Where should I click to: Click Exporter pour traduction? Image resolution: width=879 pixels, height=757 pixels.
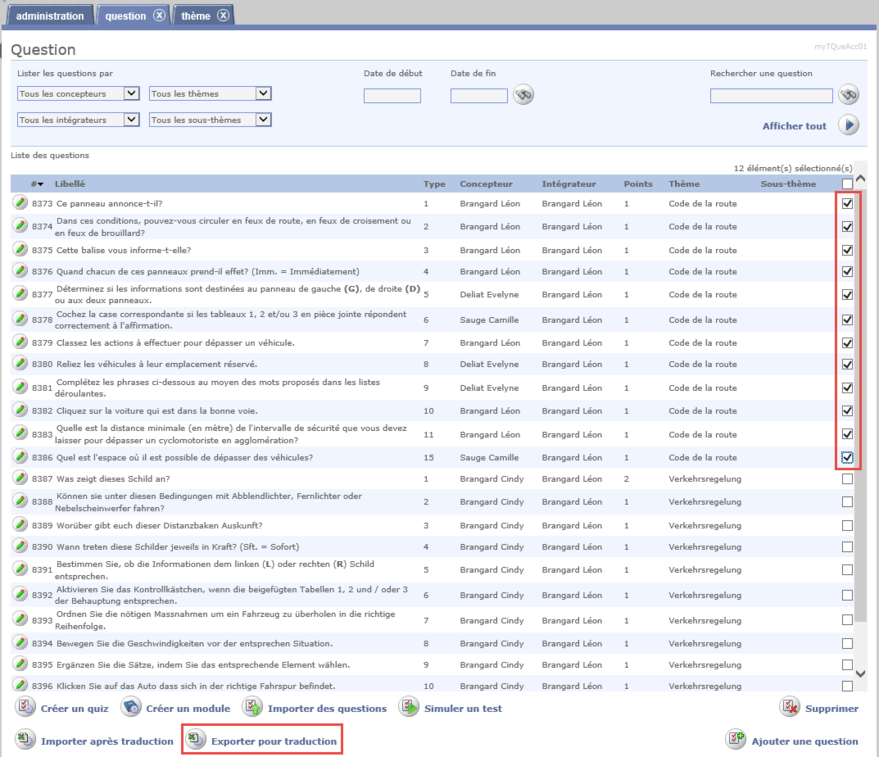[x=274, y=741]
